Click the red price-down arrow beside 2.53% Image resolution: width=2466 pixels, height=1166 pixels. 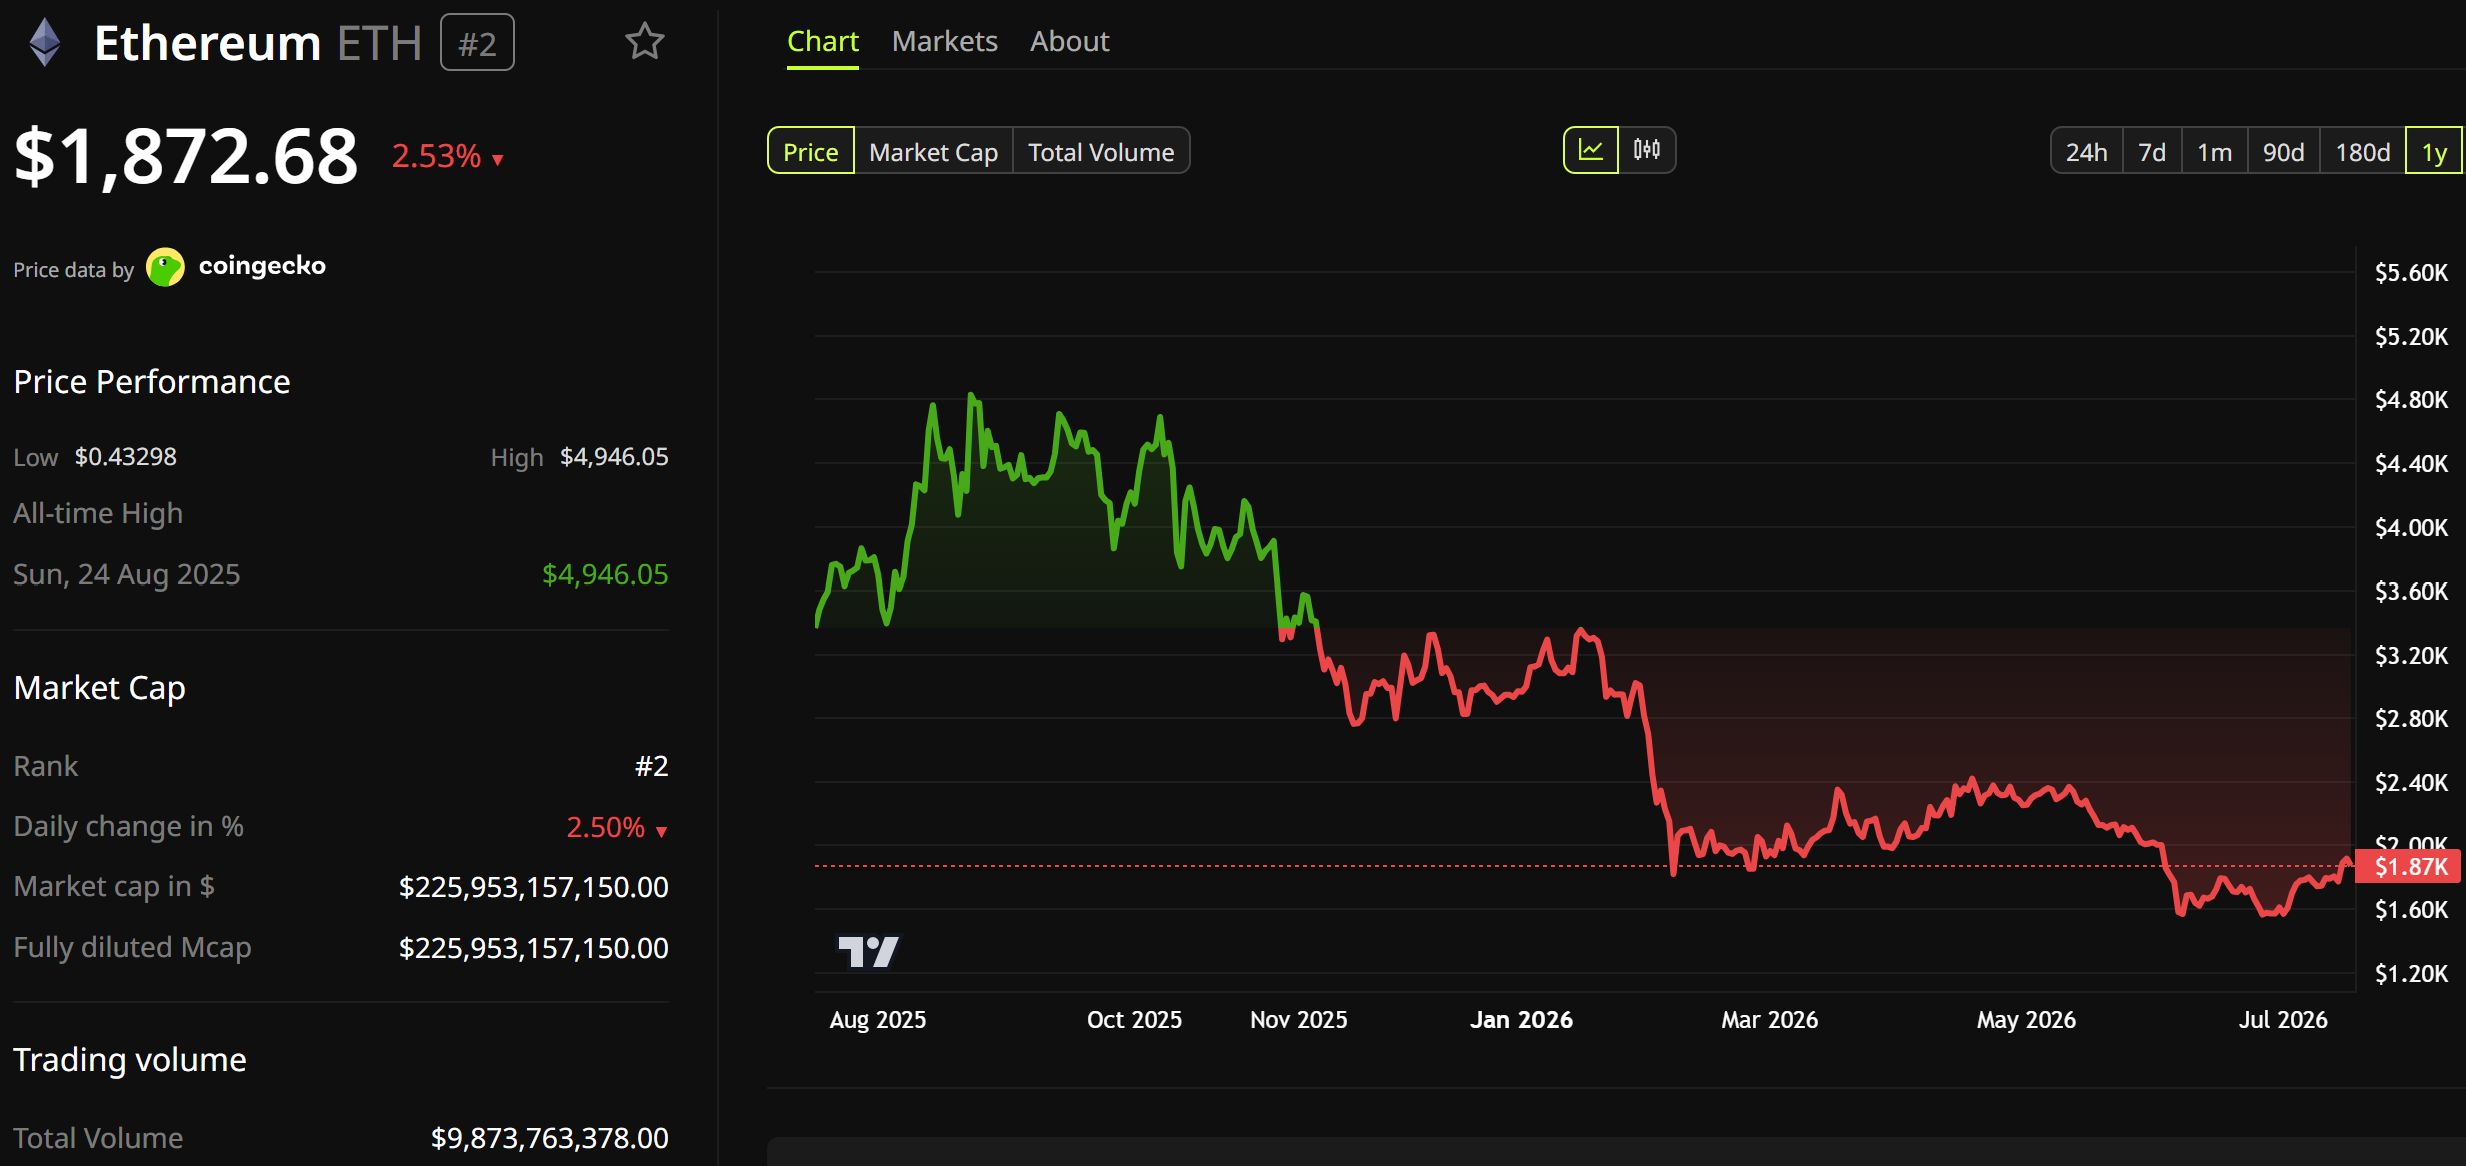[498, 160]
